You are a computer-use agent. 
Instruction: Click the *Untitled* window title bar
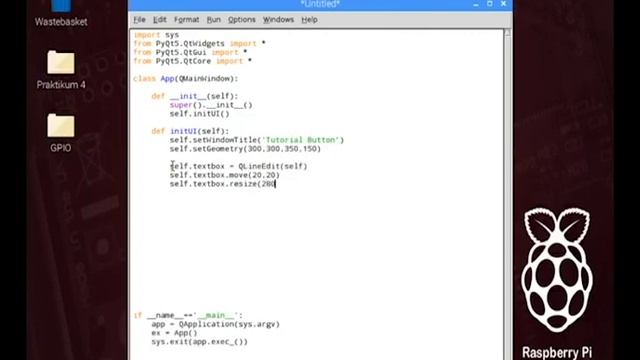tap(320, 4)
